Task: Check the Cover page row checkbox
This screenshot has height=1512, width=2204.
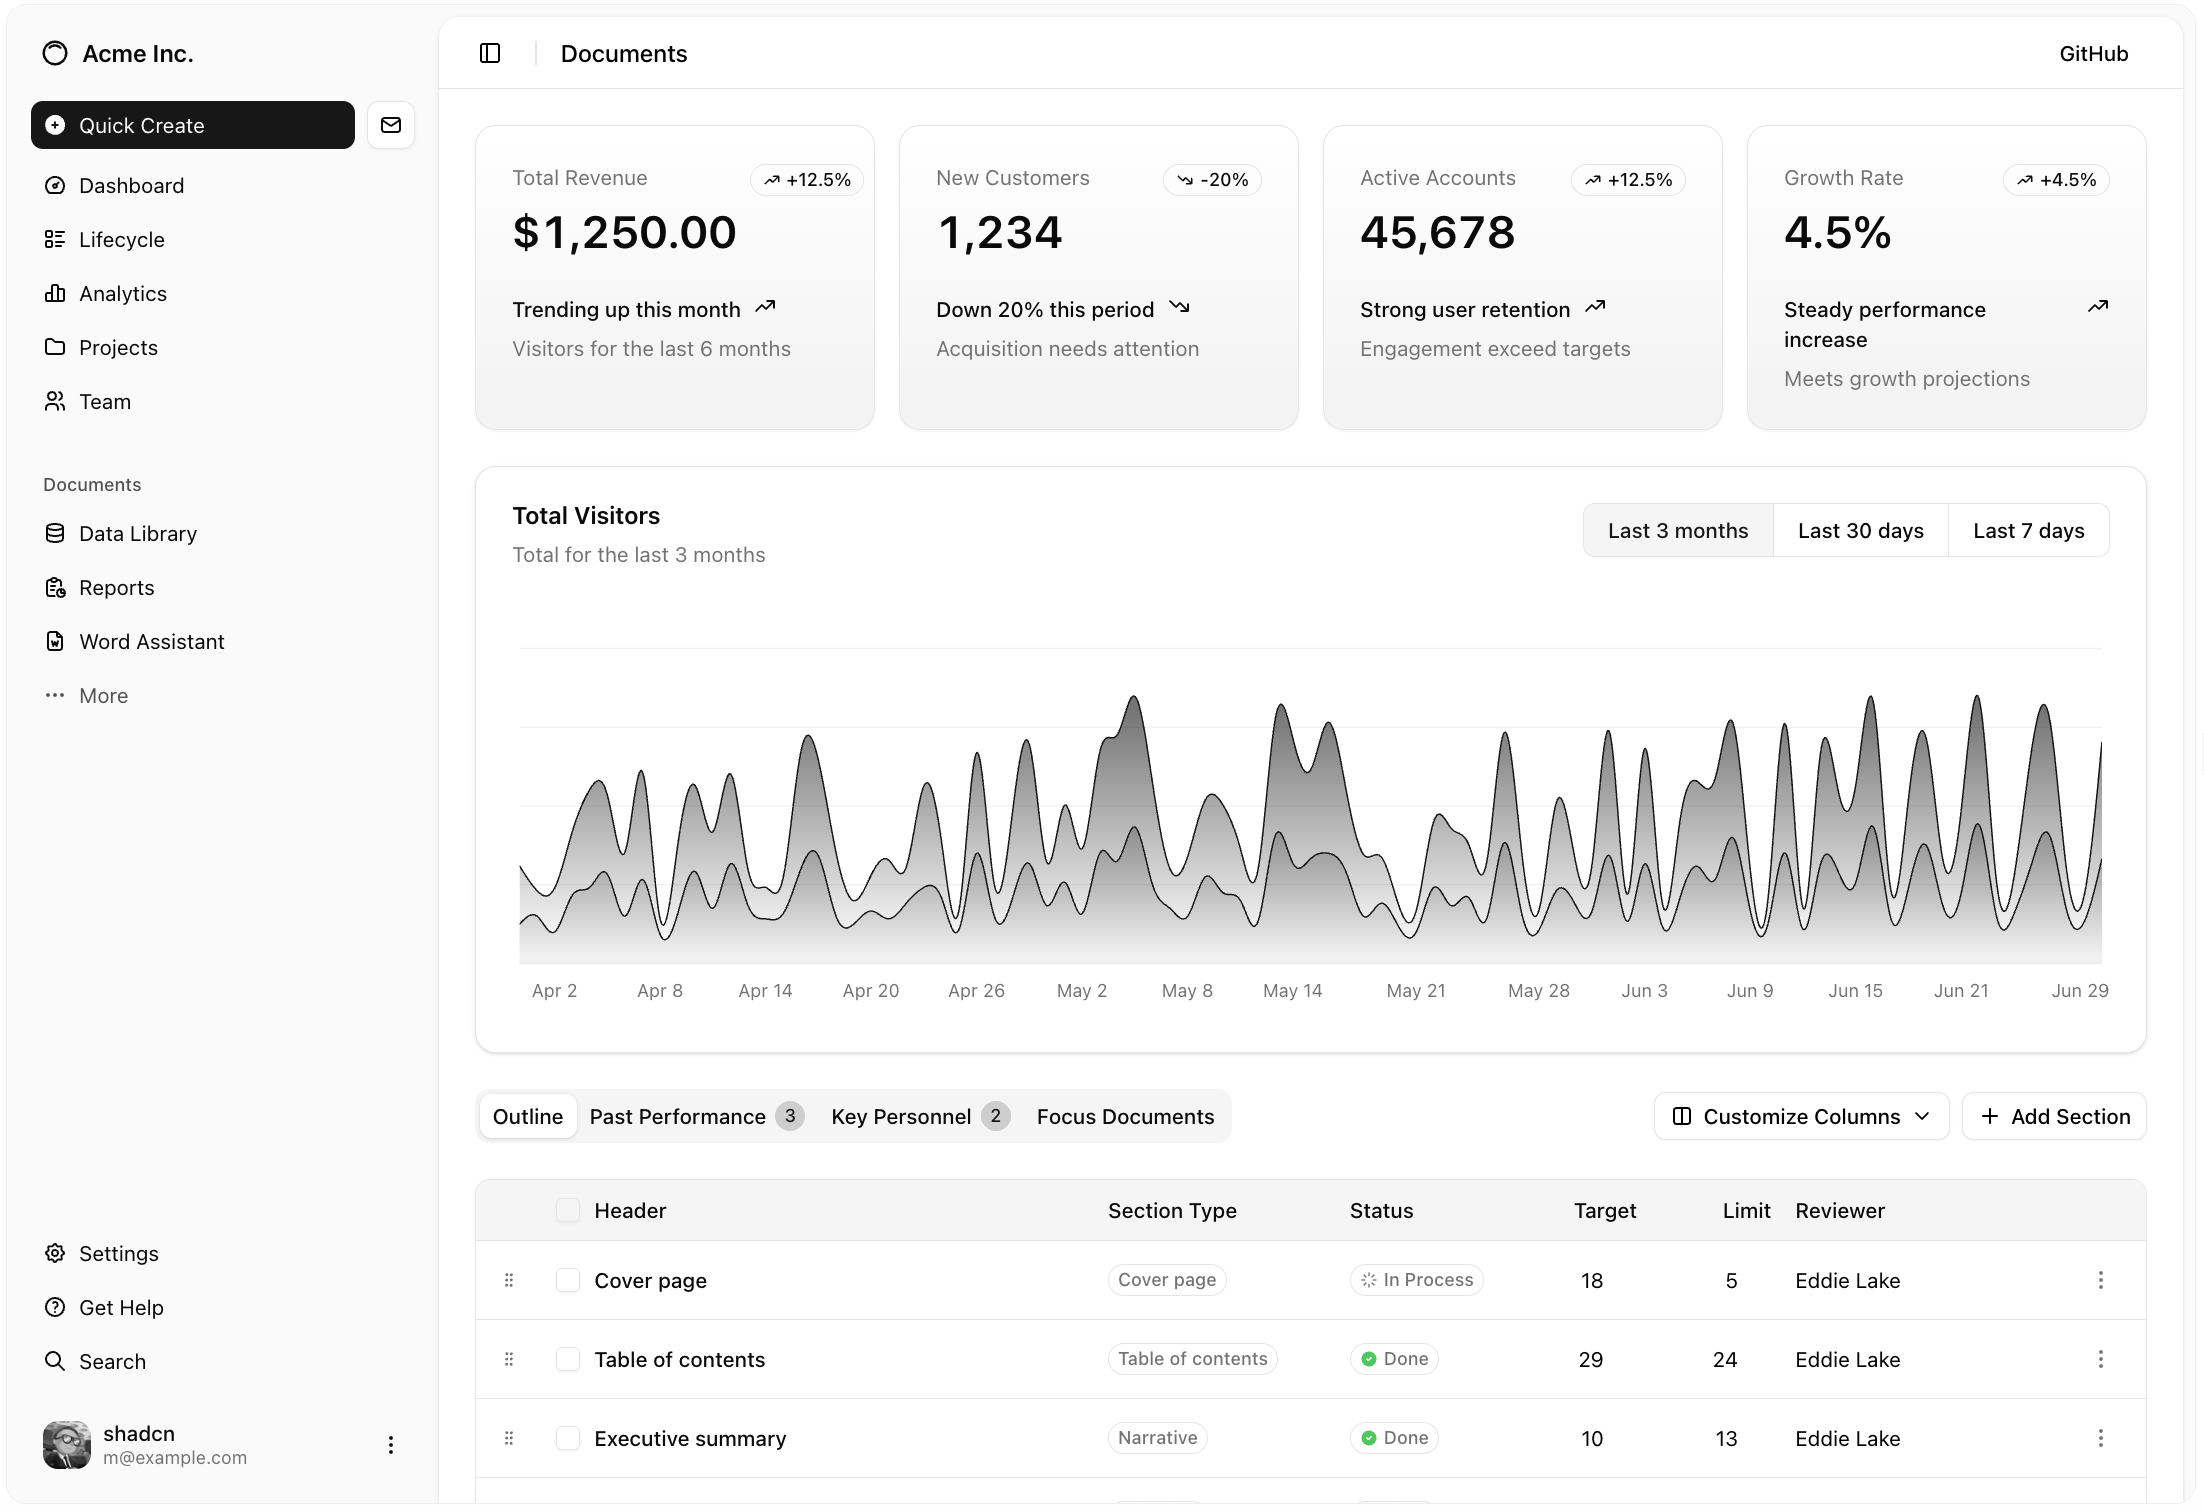Action: 568,1280
